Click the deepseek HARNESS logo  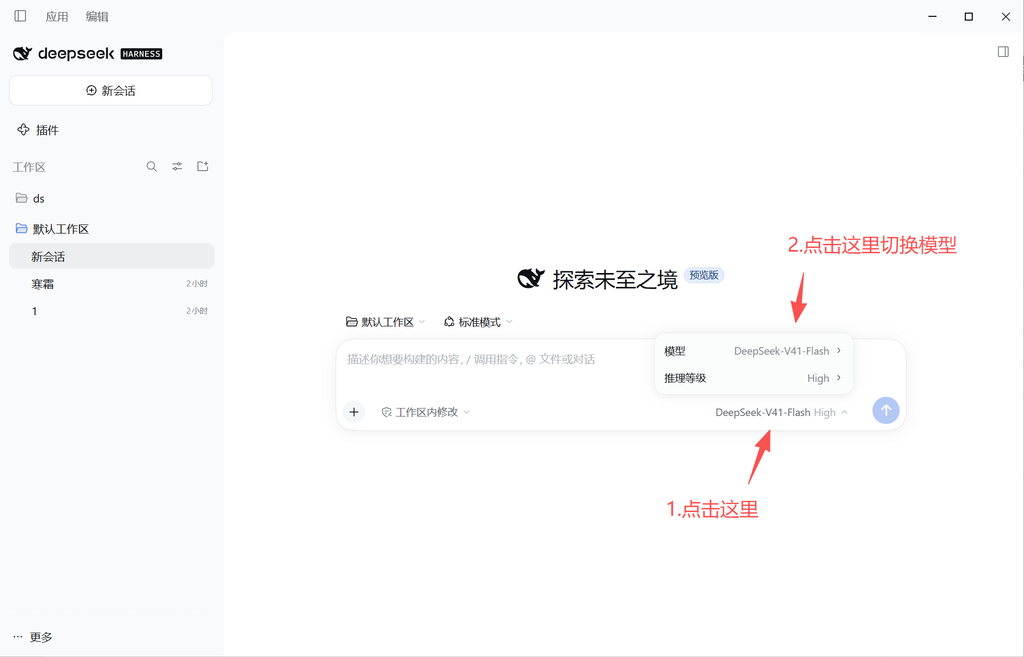(88, 54)
